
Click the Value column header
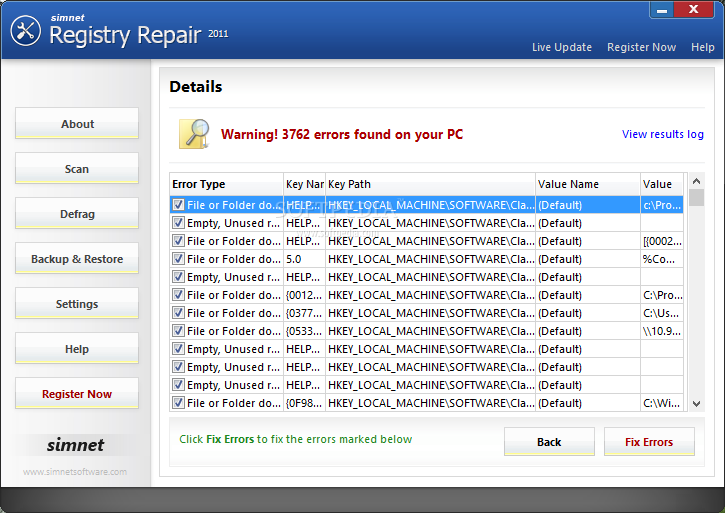coord(662,184)
